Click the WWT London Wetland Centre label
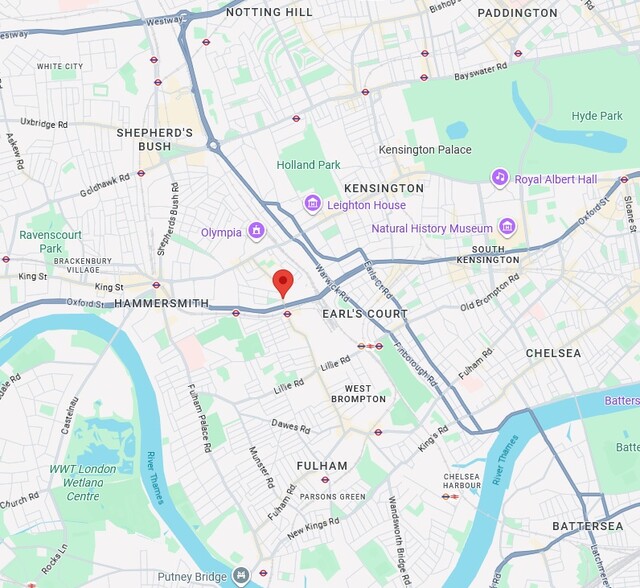The image size is (640, 588). (83, 483)
